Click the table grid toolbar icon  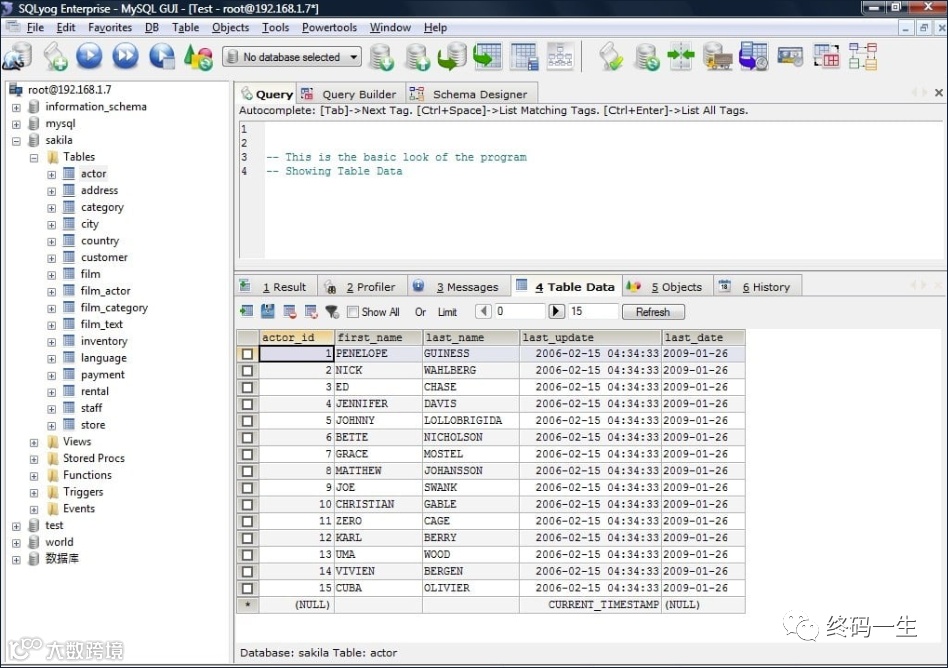tap(524, 56)
